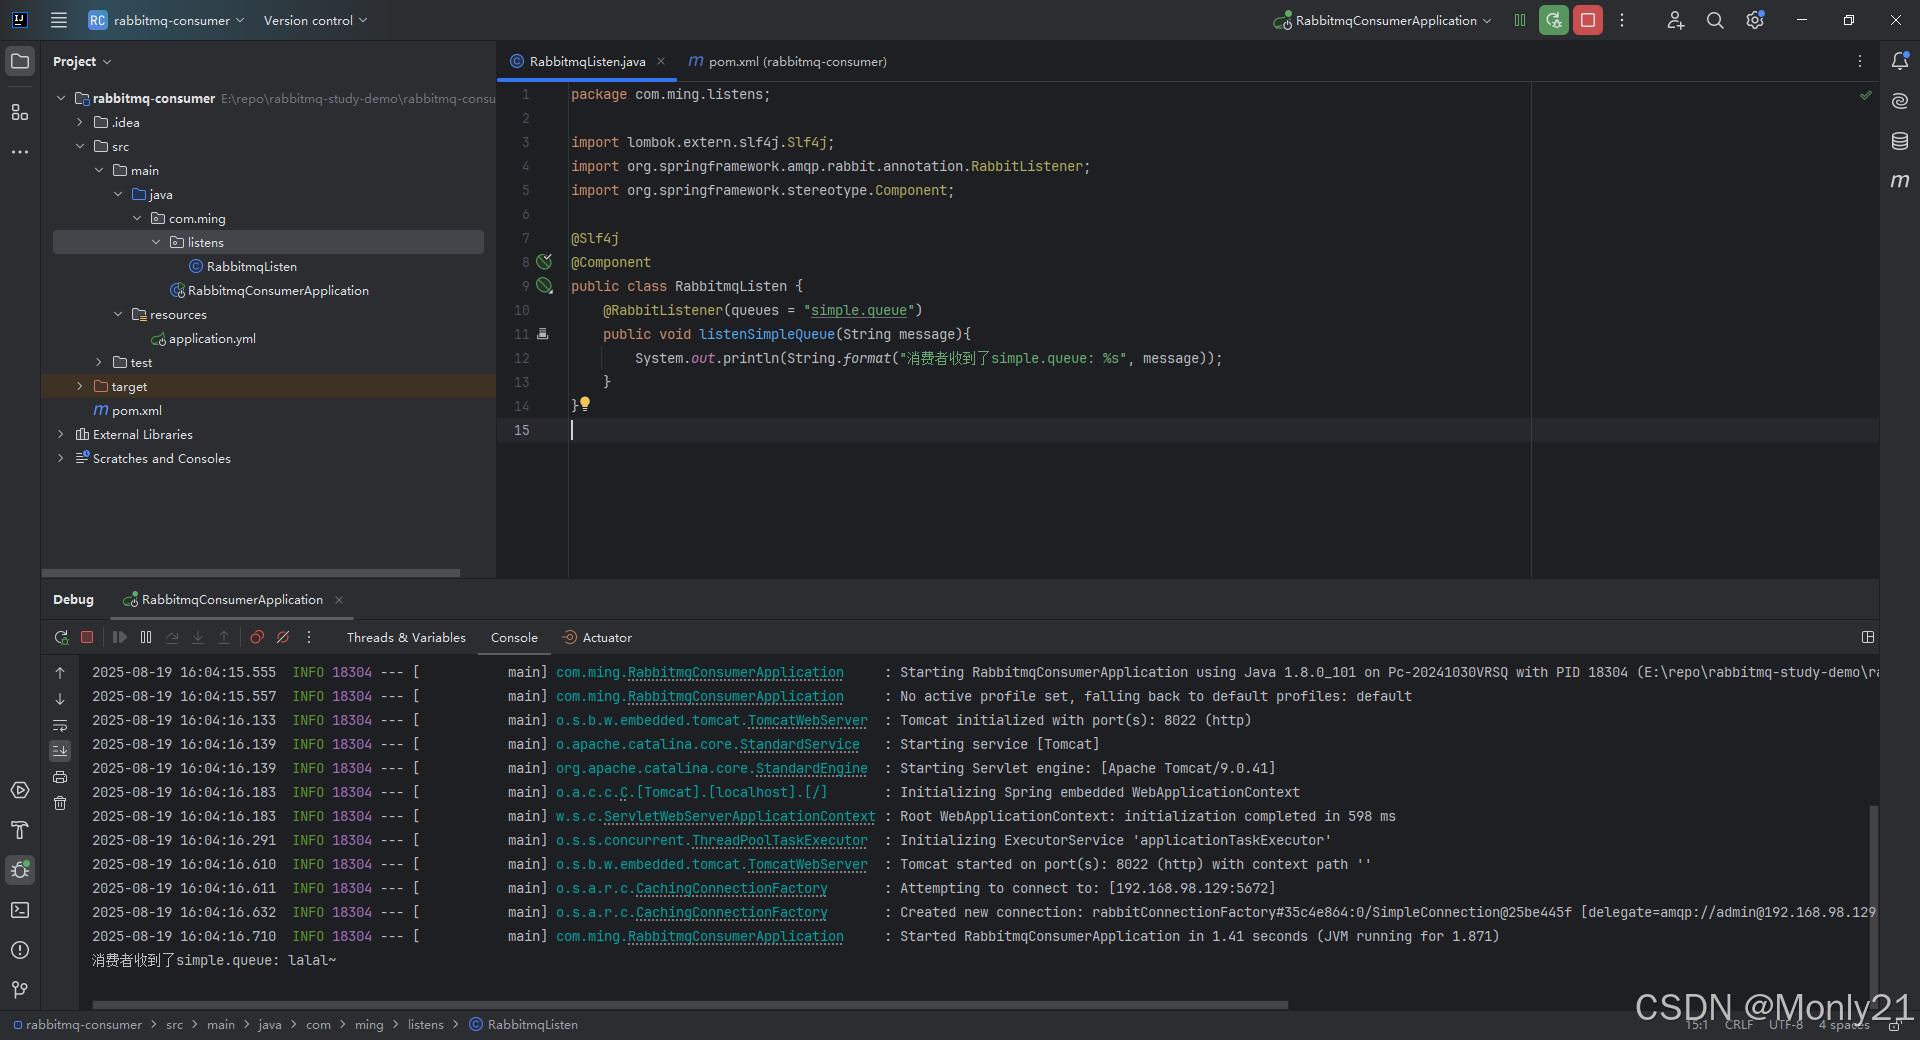The height and width of the screenshot is (1040, 1920).
Task: Open the main menu hamburger icon
Action: click(x=59, y=20)
